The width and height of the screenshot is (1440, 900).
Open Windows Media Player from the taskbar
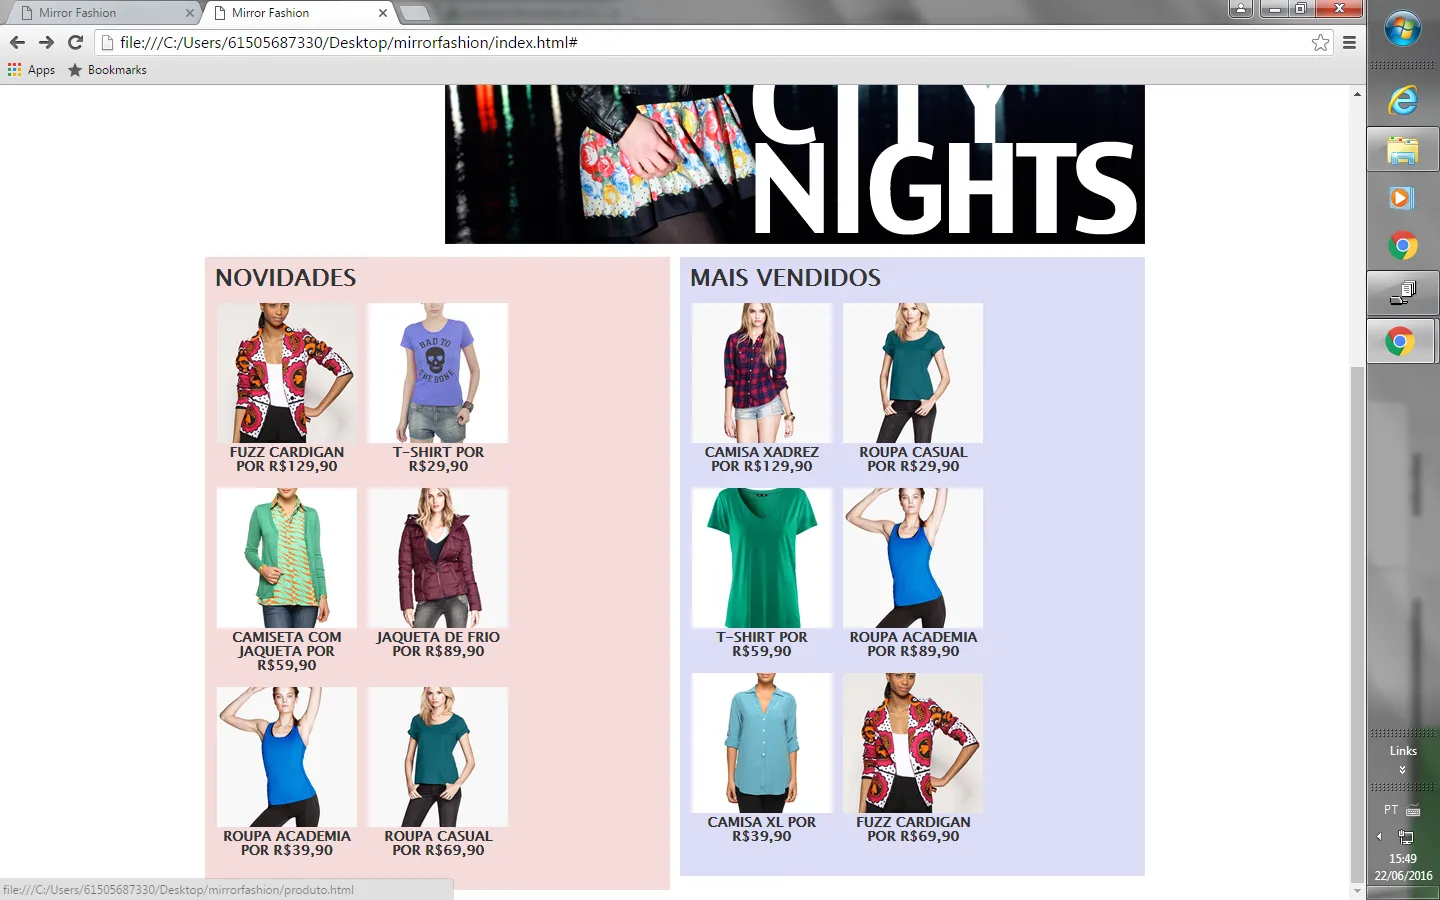1402,198
